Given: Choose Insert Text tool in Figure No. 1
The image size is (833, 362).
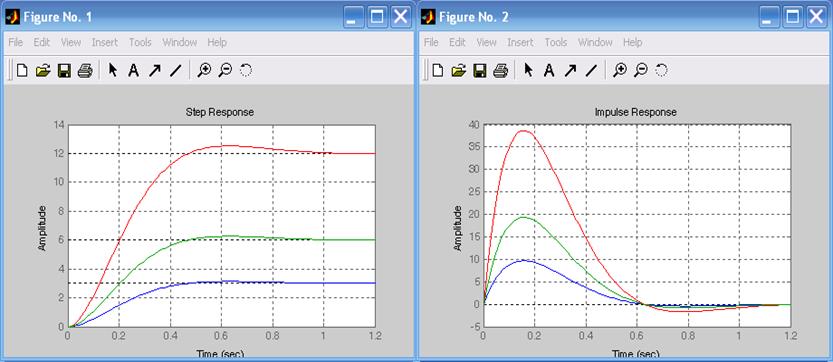Looking at the screenshot, I should tap(133, 70).
